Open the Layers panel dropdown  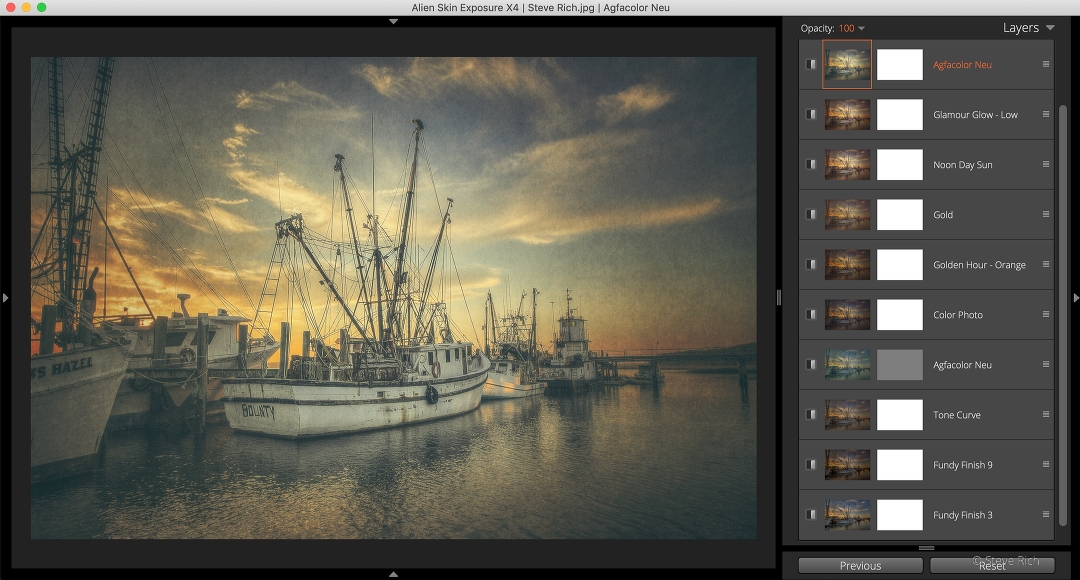point(1047,27)
